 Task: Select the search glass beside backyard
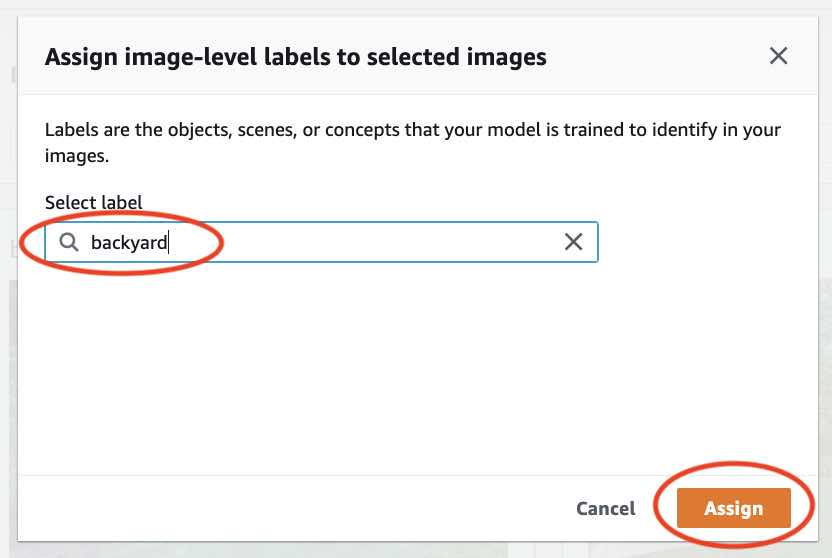coord(68,242)
